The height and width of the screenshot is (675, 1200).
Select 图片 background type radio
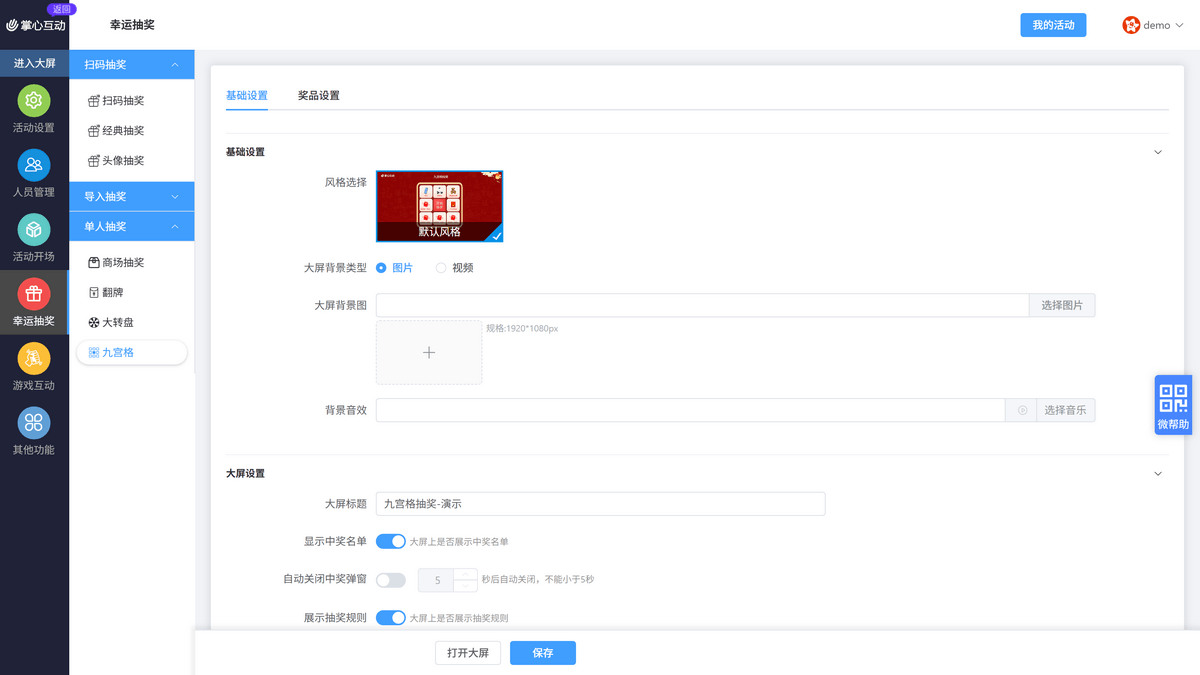click(381, 268)
